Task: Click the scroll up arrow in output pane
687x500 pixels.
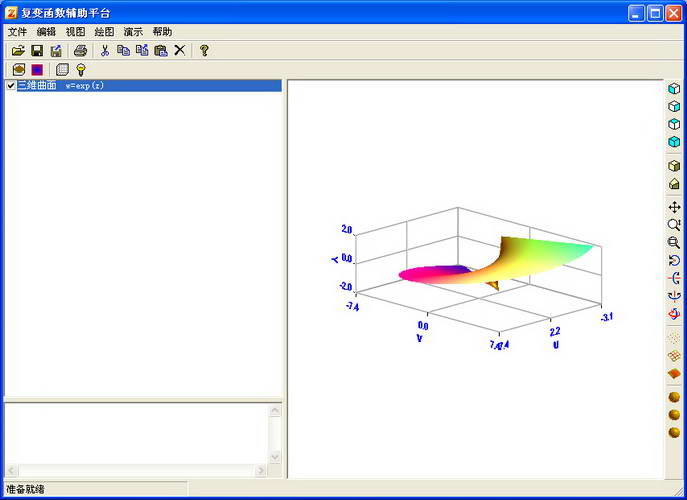Action: tap(275, 411)
